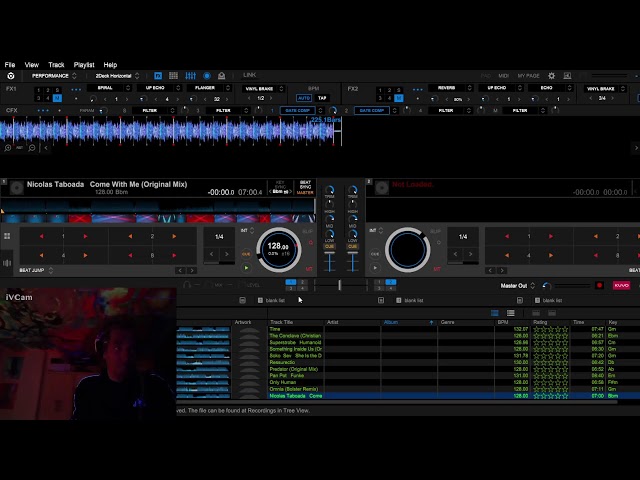Click the LINK button
Screen dimensions: 640x480
coord(249,75)
